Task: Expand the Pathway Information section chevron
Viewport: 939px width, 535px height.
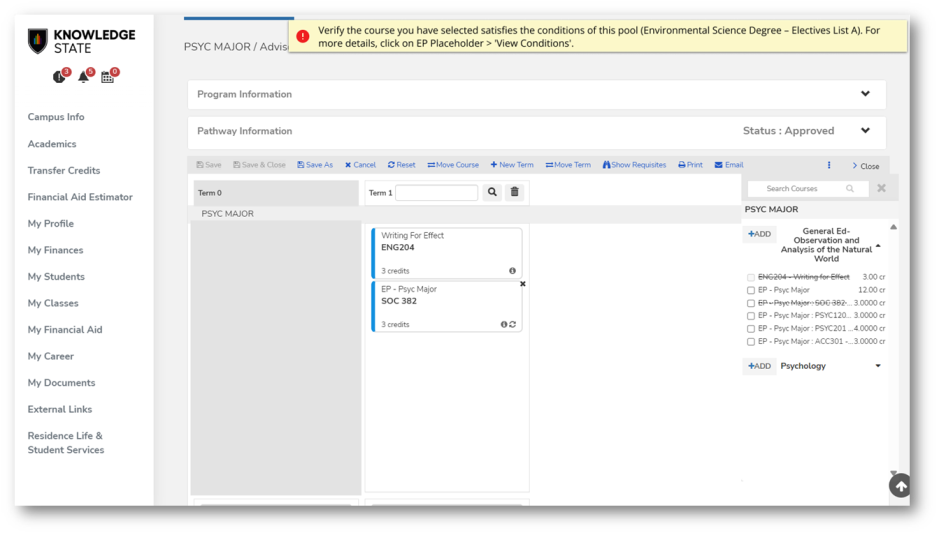Action: coord(865,131)
